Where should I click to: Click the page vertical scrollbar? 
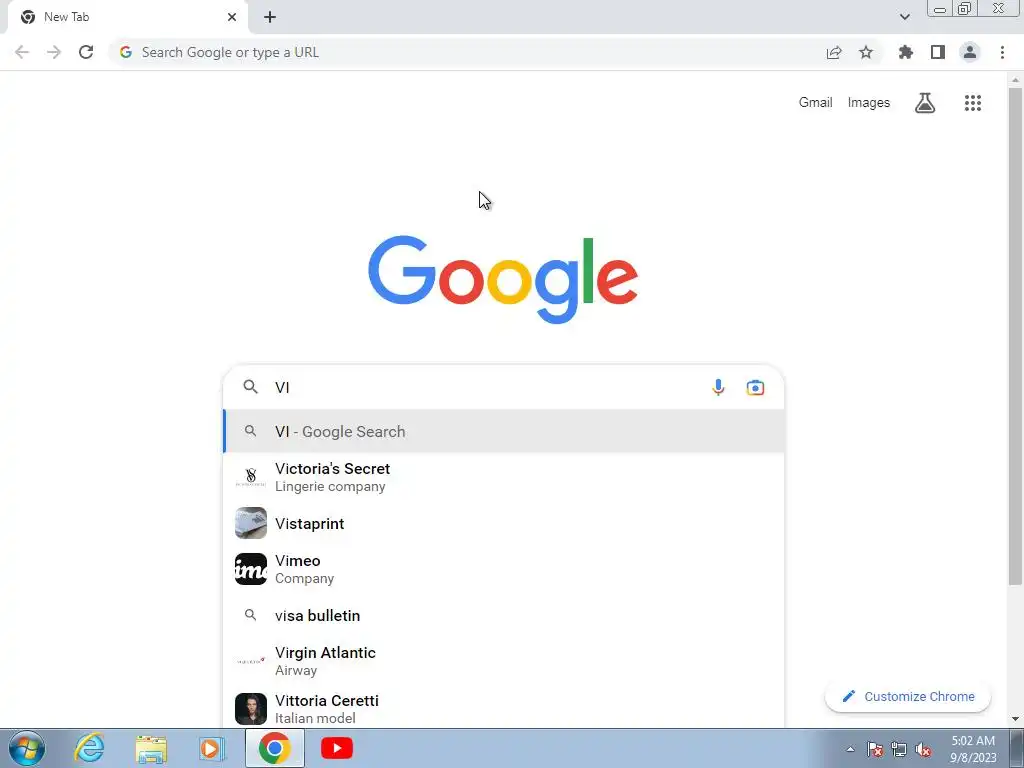(x=1015, y=336)
